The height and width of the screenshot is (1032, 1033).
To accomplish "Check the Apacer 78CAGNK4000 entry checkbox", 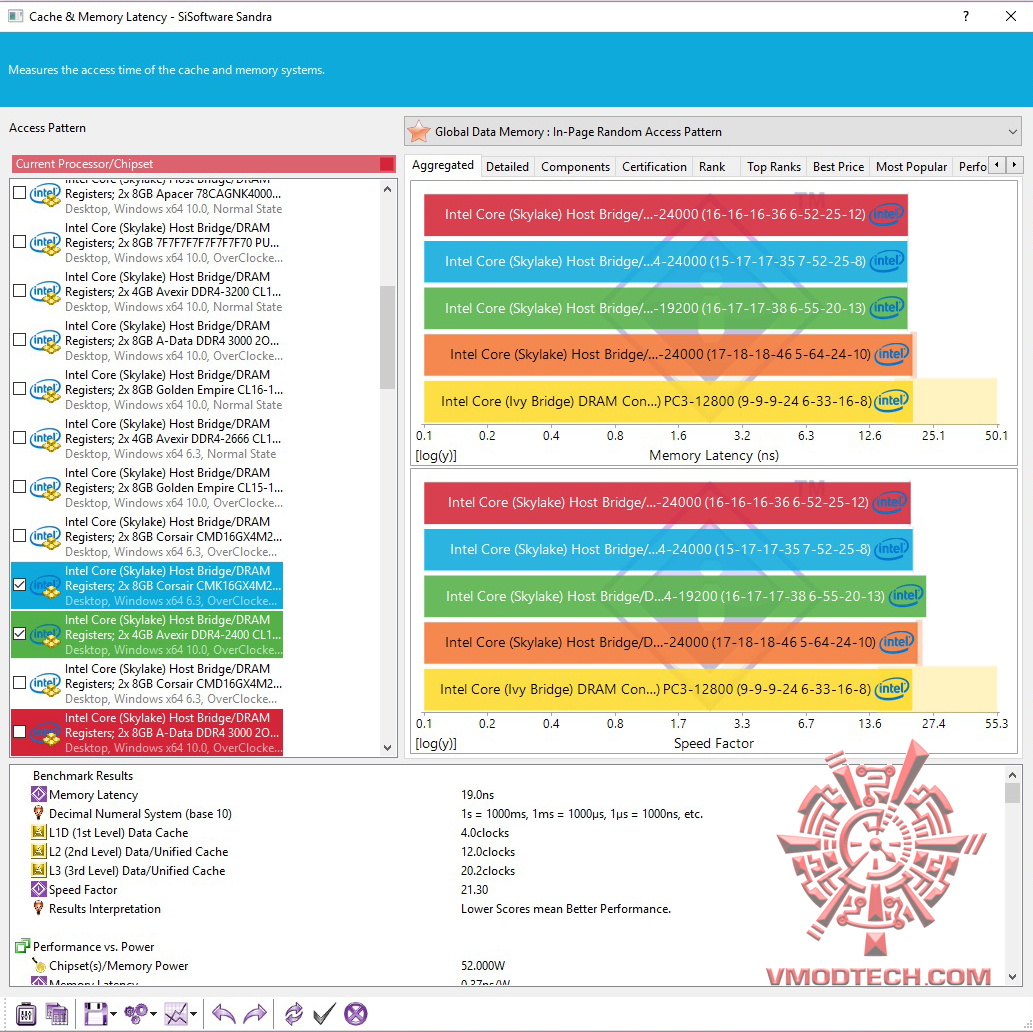I will click(x=20, y=192).
